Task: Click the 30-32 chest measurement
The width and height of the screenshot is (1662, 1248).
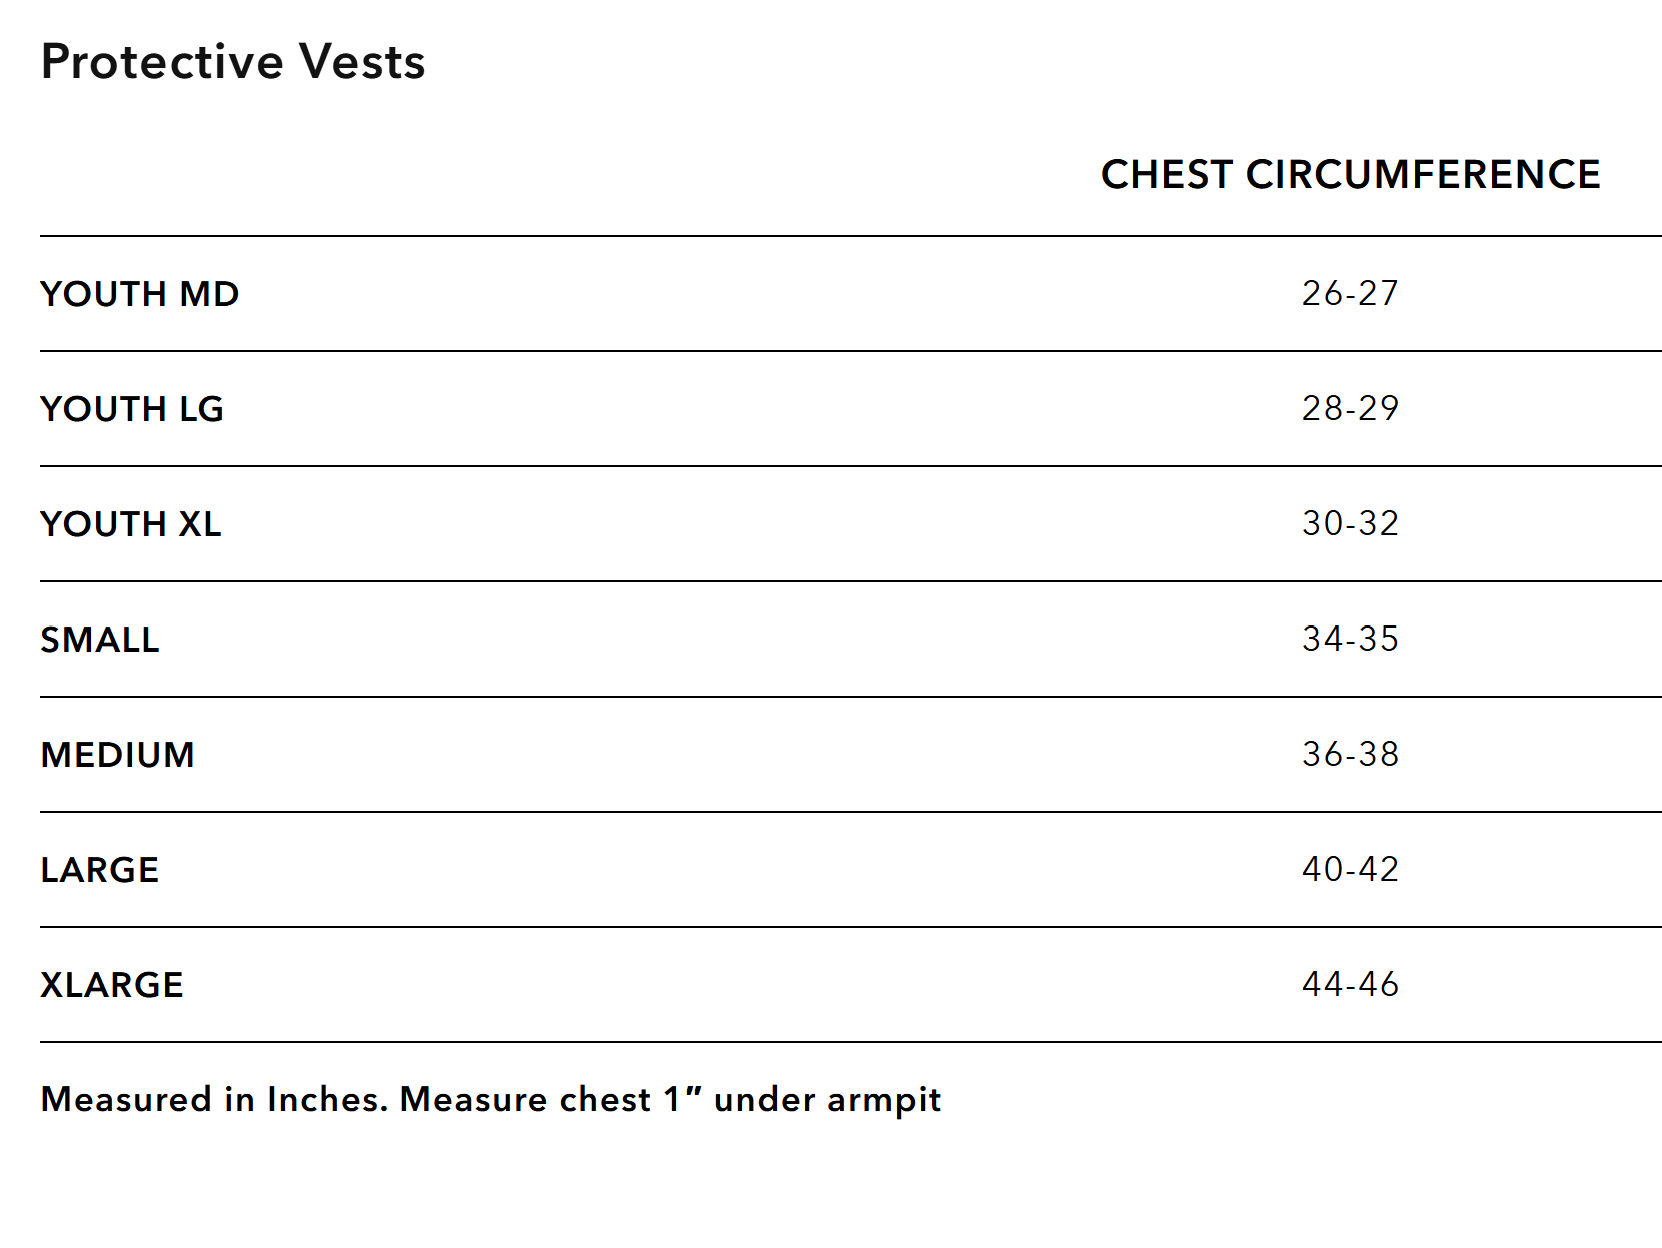Action: click(x=1350, y=523)
